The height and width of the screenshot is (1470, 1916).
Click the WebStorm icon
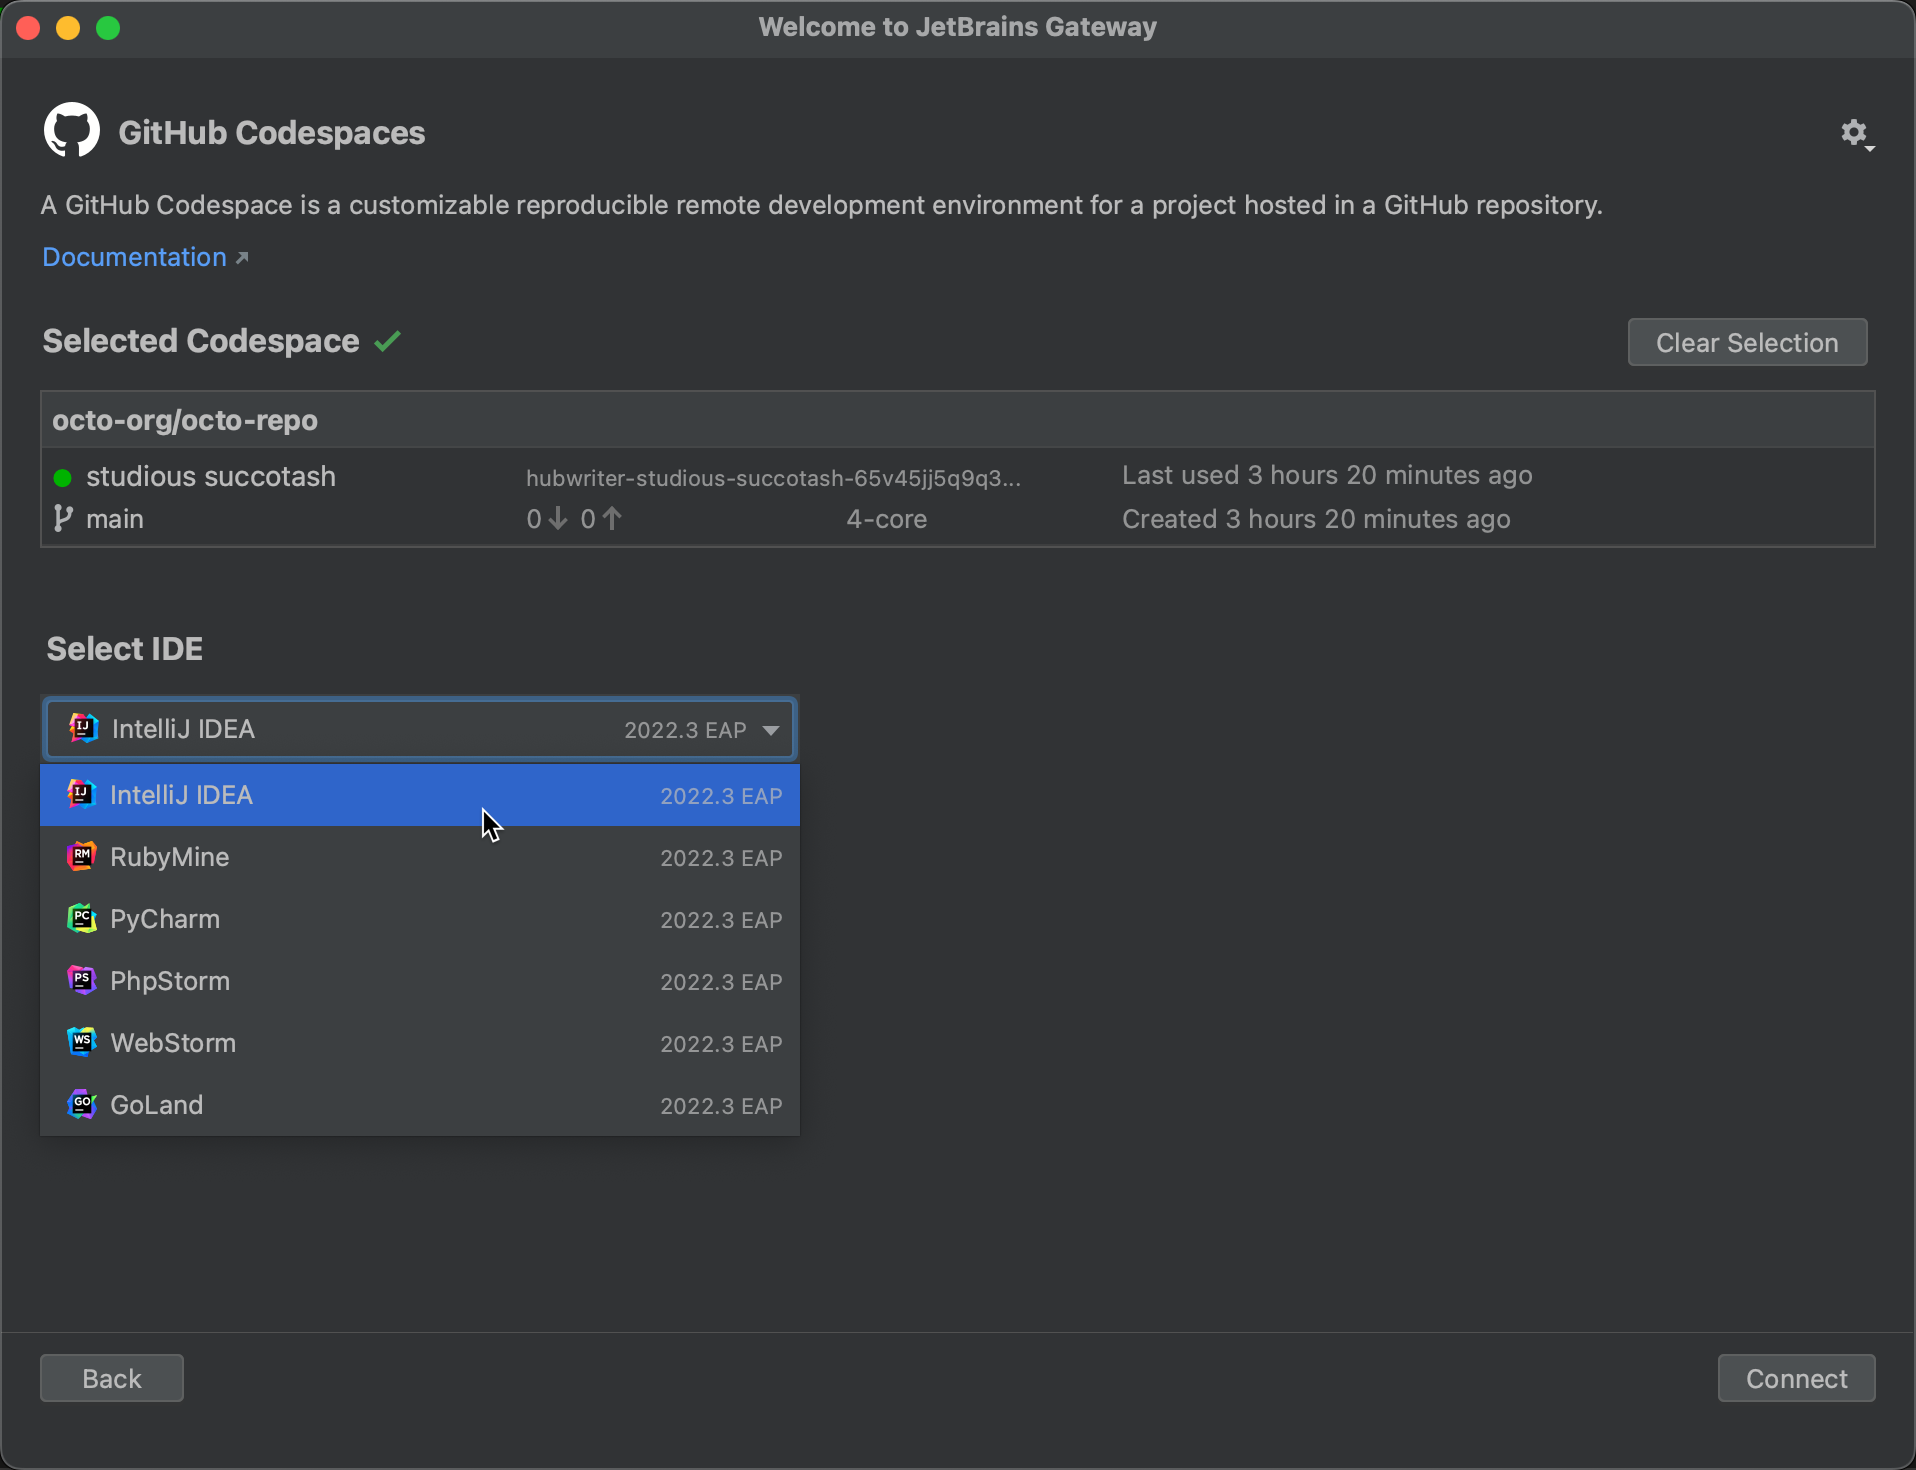coord(81,1042)
